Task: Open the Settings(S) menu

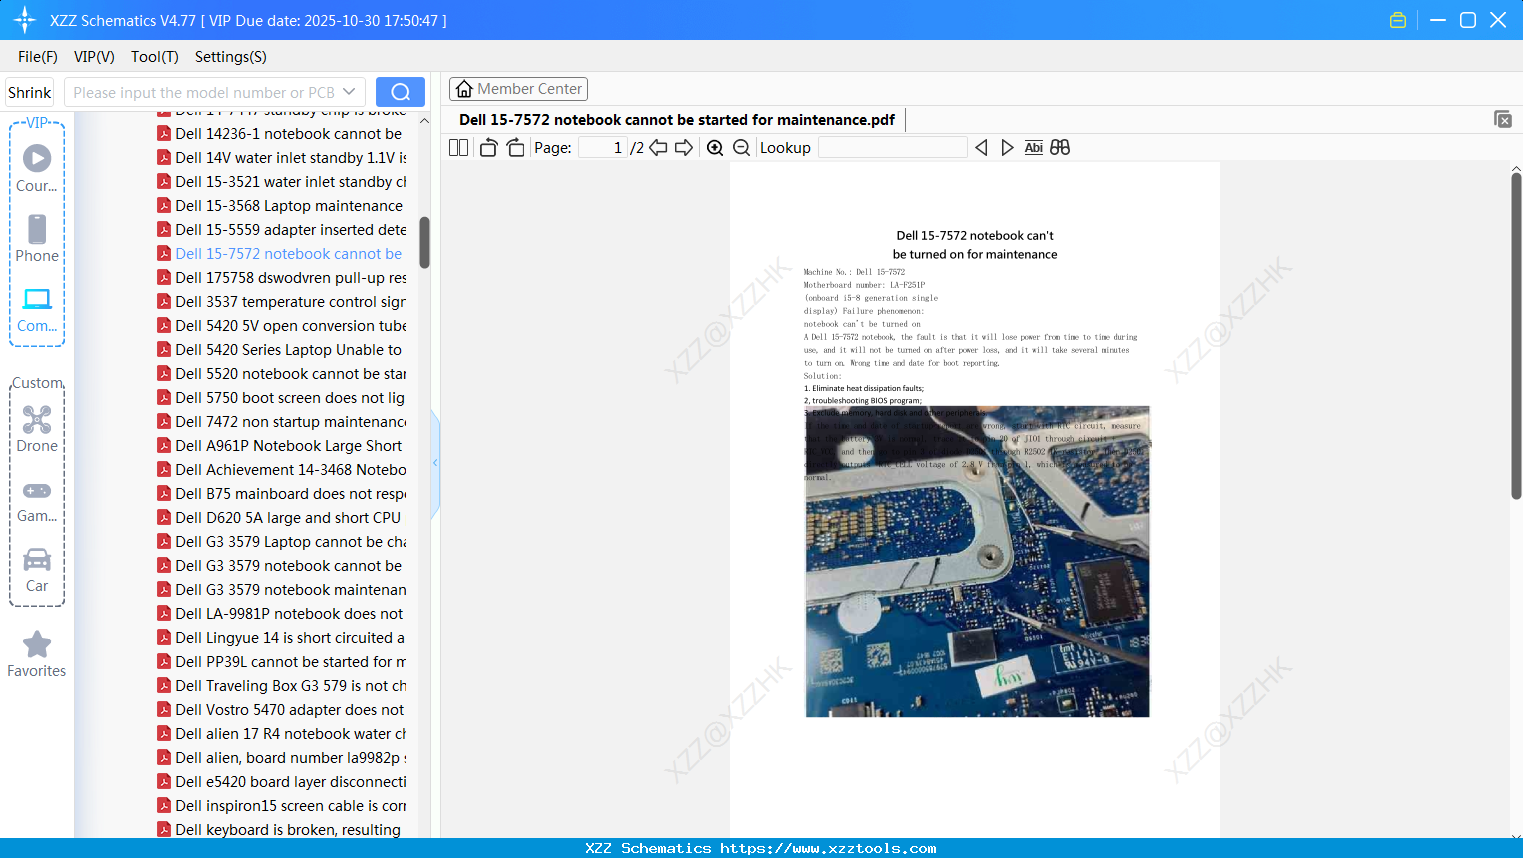Action: pyautogui.click(x=231, y=57)
